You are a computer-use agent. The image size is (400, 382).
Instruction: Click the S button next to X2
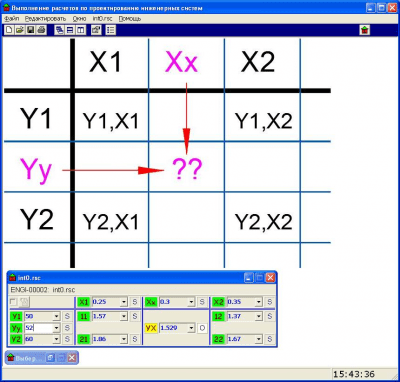click(269, 302)
